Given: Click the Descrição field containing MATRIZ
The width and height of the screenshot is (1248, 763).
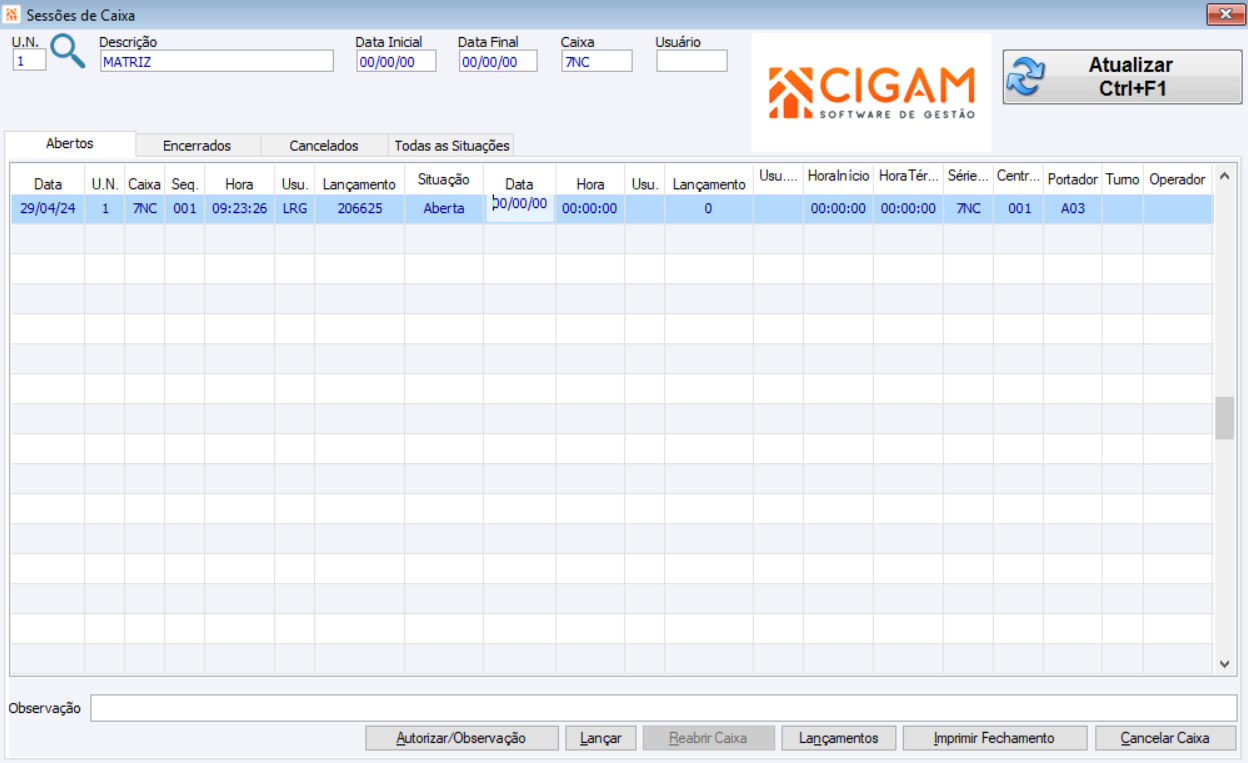Looking at the screenshot, I should [216, 61].
